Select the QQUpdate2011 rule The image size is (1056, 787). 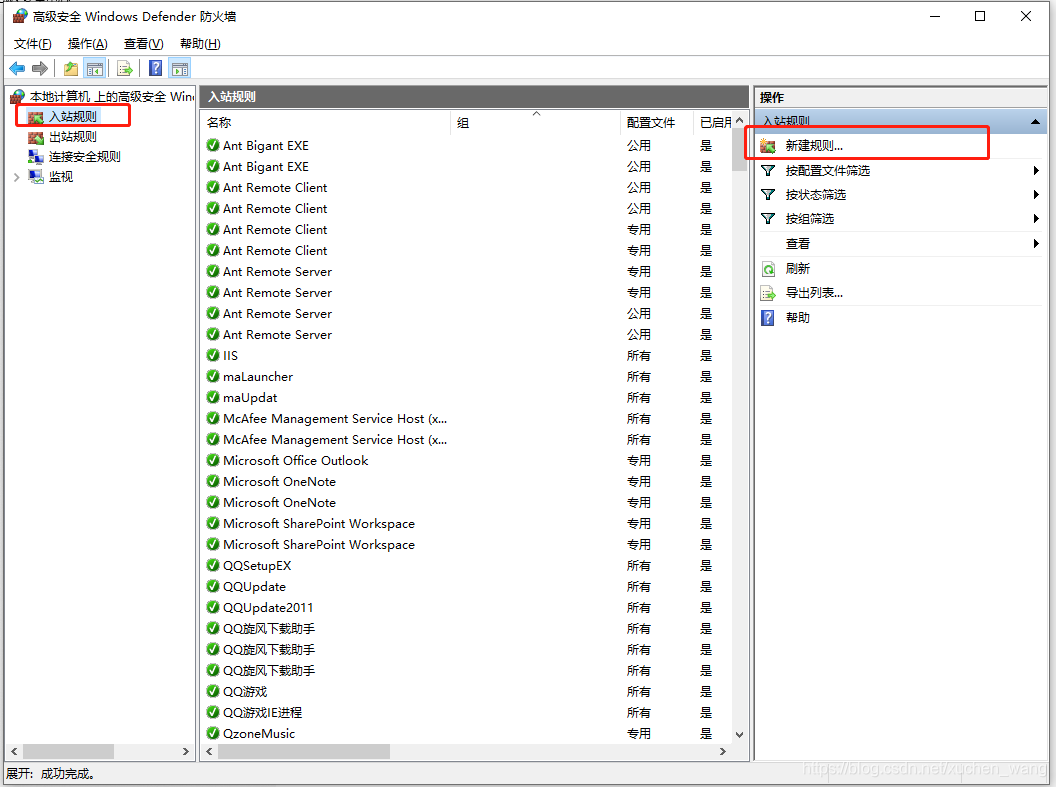(x=268, y=607)
